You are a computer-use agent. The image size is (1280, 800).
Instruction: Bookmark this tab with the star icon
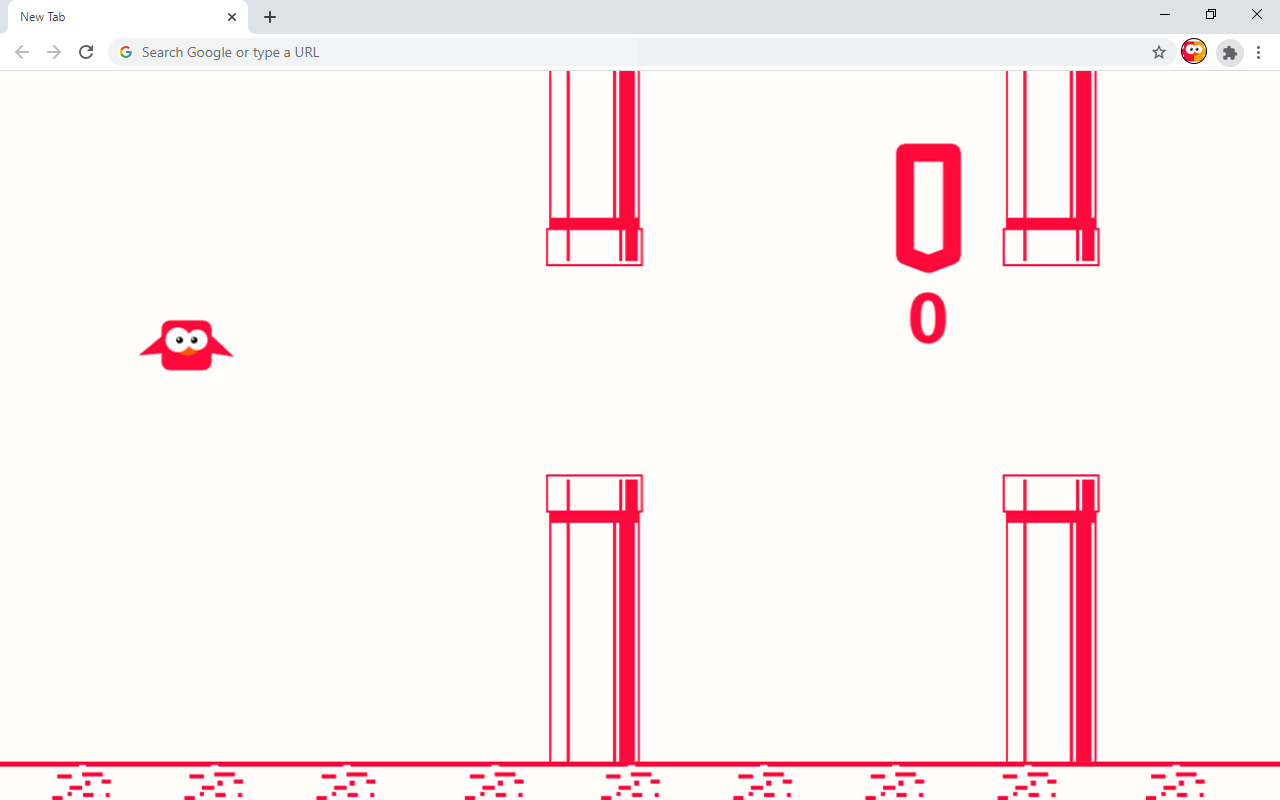click(1159, 52)
